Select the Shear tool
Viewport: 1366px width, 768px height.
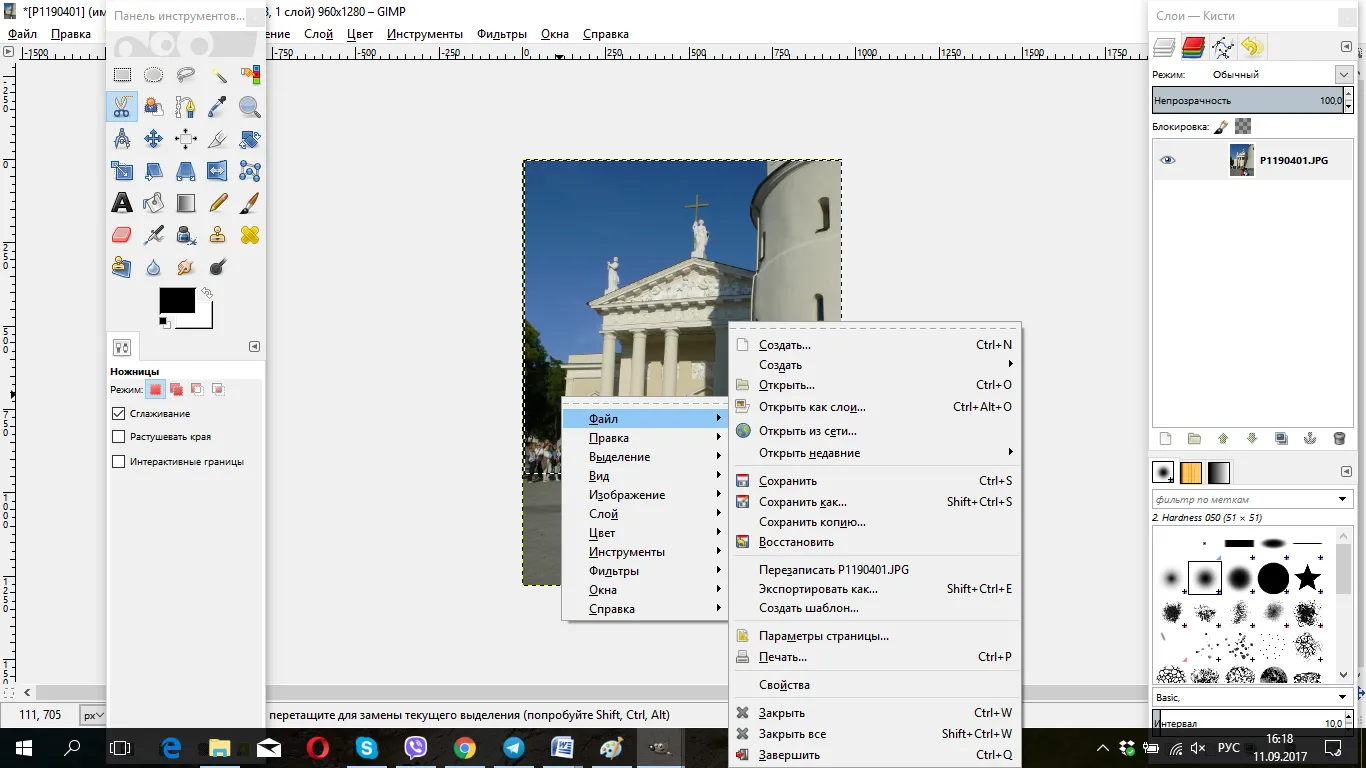pos(154,170)
